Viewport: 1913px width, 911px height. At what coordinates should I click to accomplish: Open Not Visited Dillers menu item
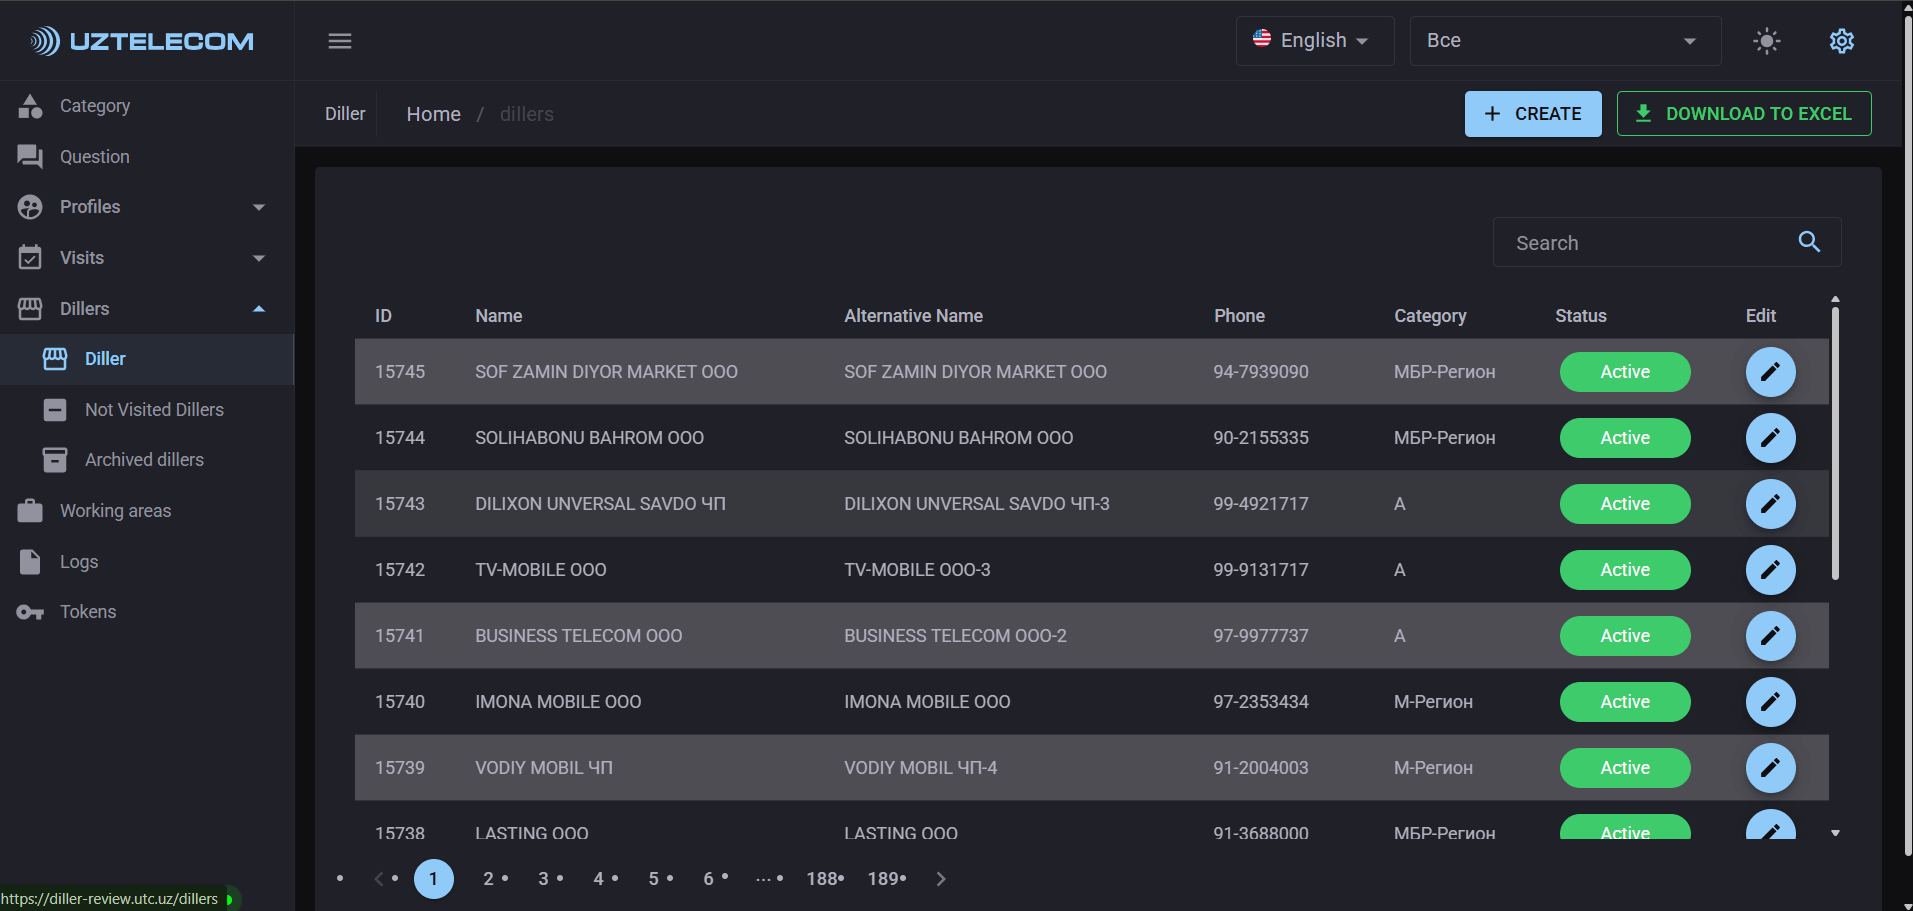click(x=154, y=410)
